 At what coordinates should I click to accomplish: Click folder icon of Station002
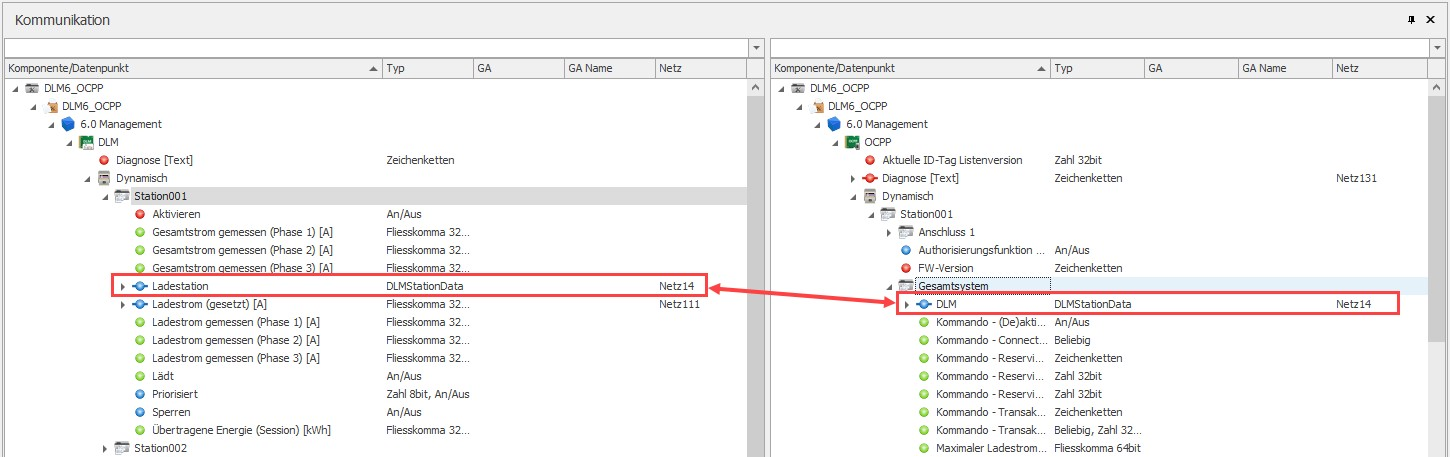point(122,448)
